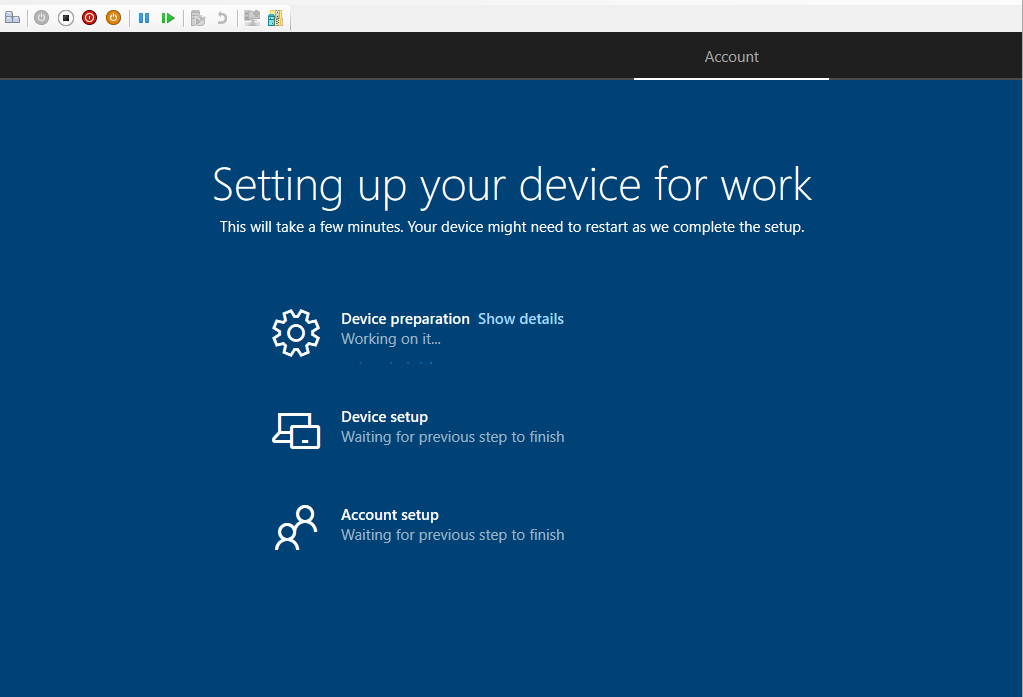Click the grey Start power icon
This screenshot has width=1023, height=697.
[41, 18]
